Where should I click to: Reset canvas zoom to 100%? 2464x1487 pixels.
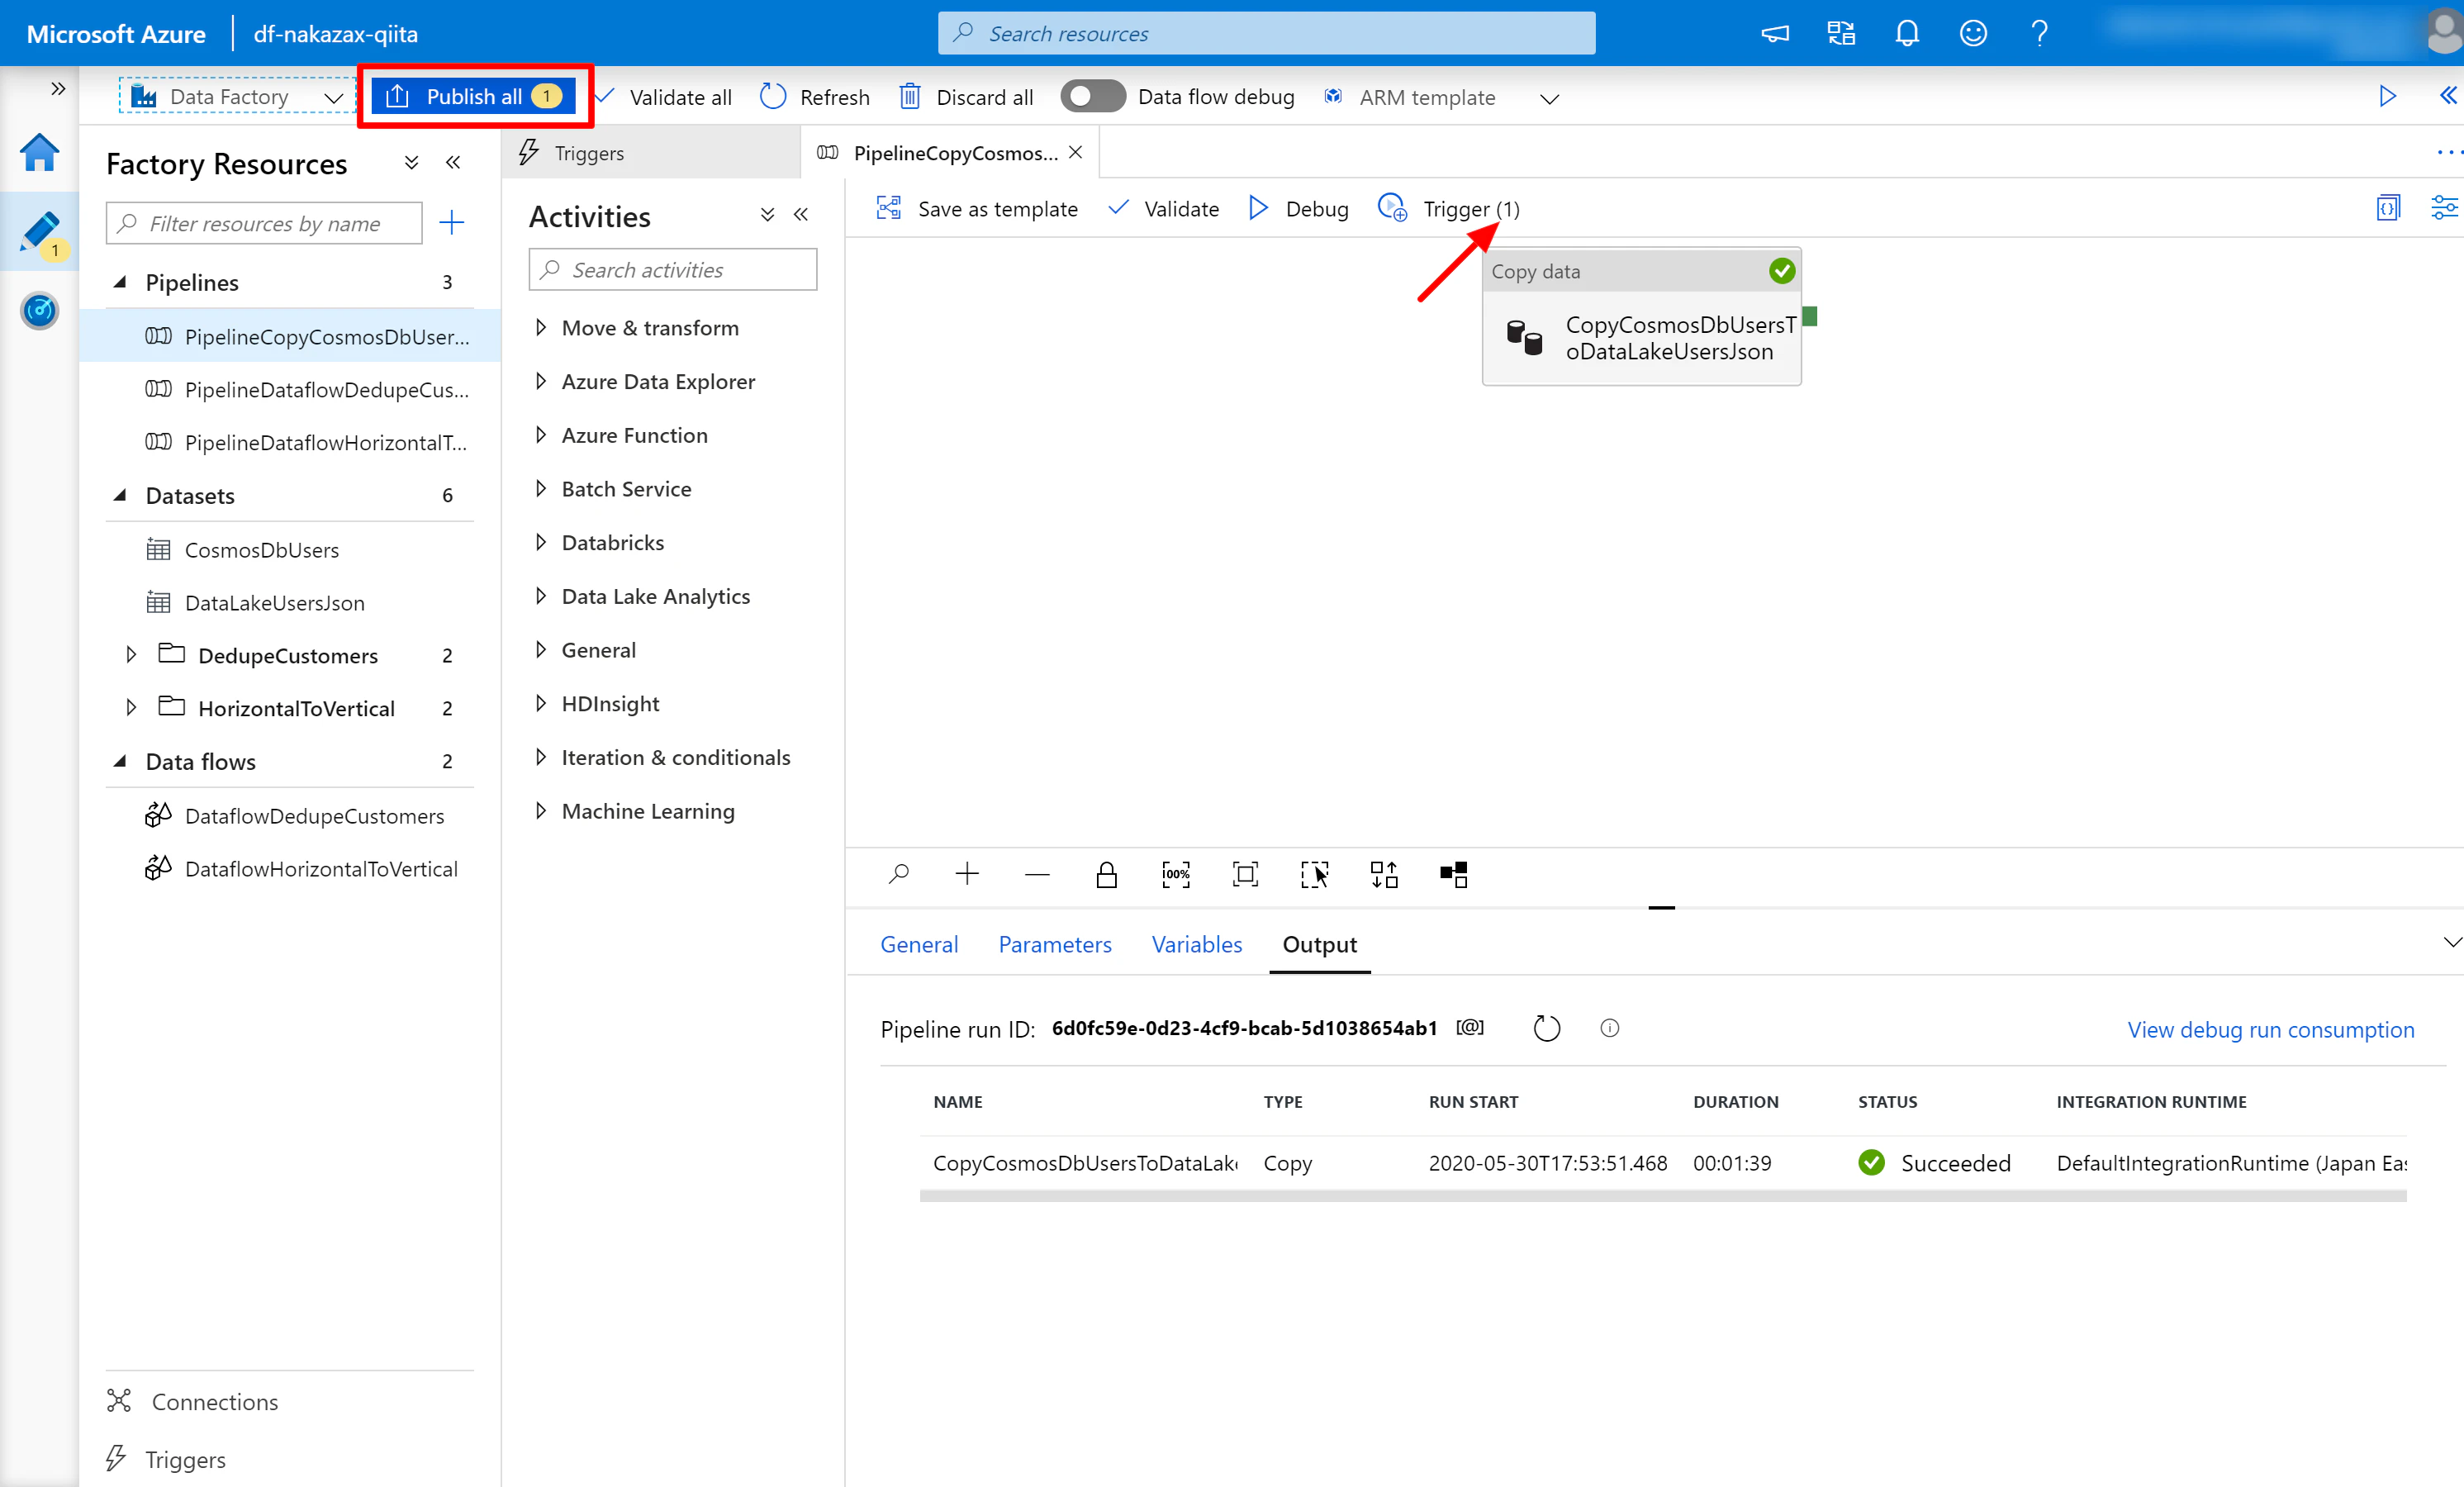coord(1176,875)
